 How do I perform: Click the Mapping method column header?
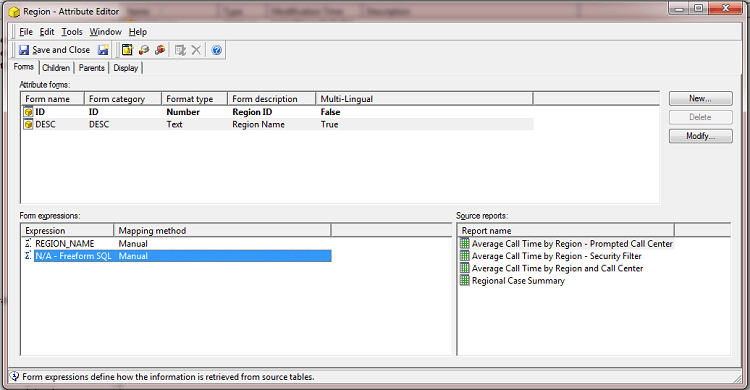point(222,231)
